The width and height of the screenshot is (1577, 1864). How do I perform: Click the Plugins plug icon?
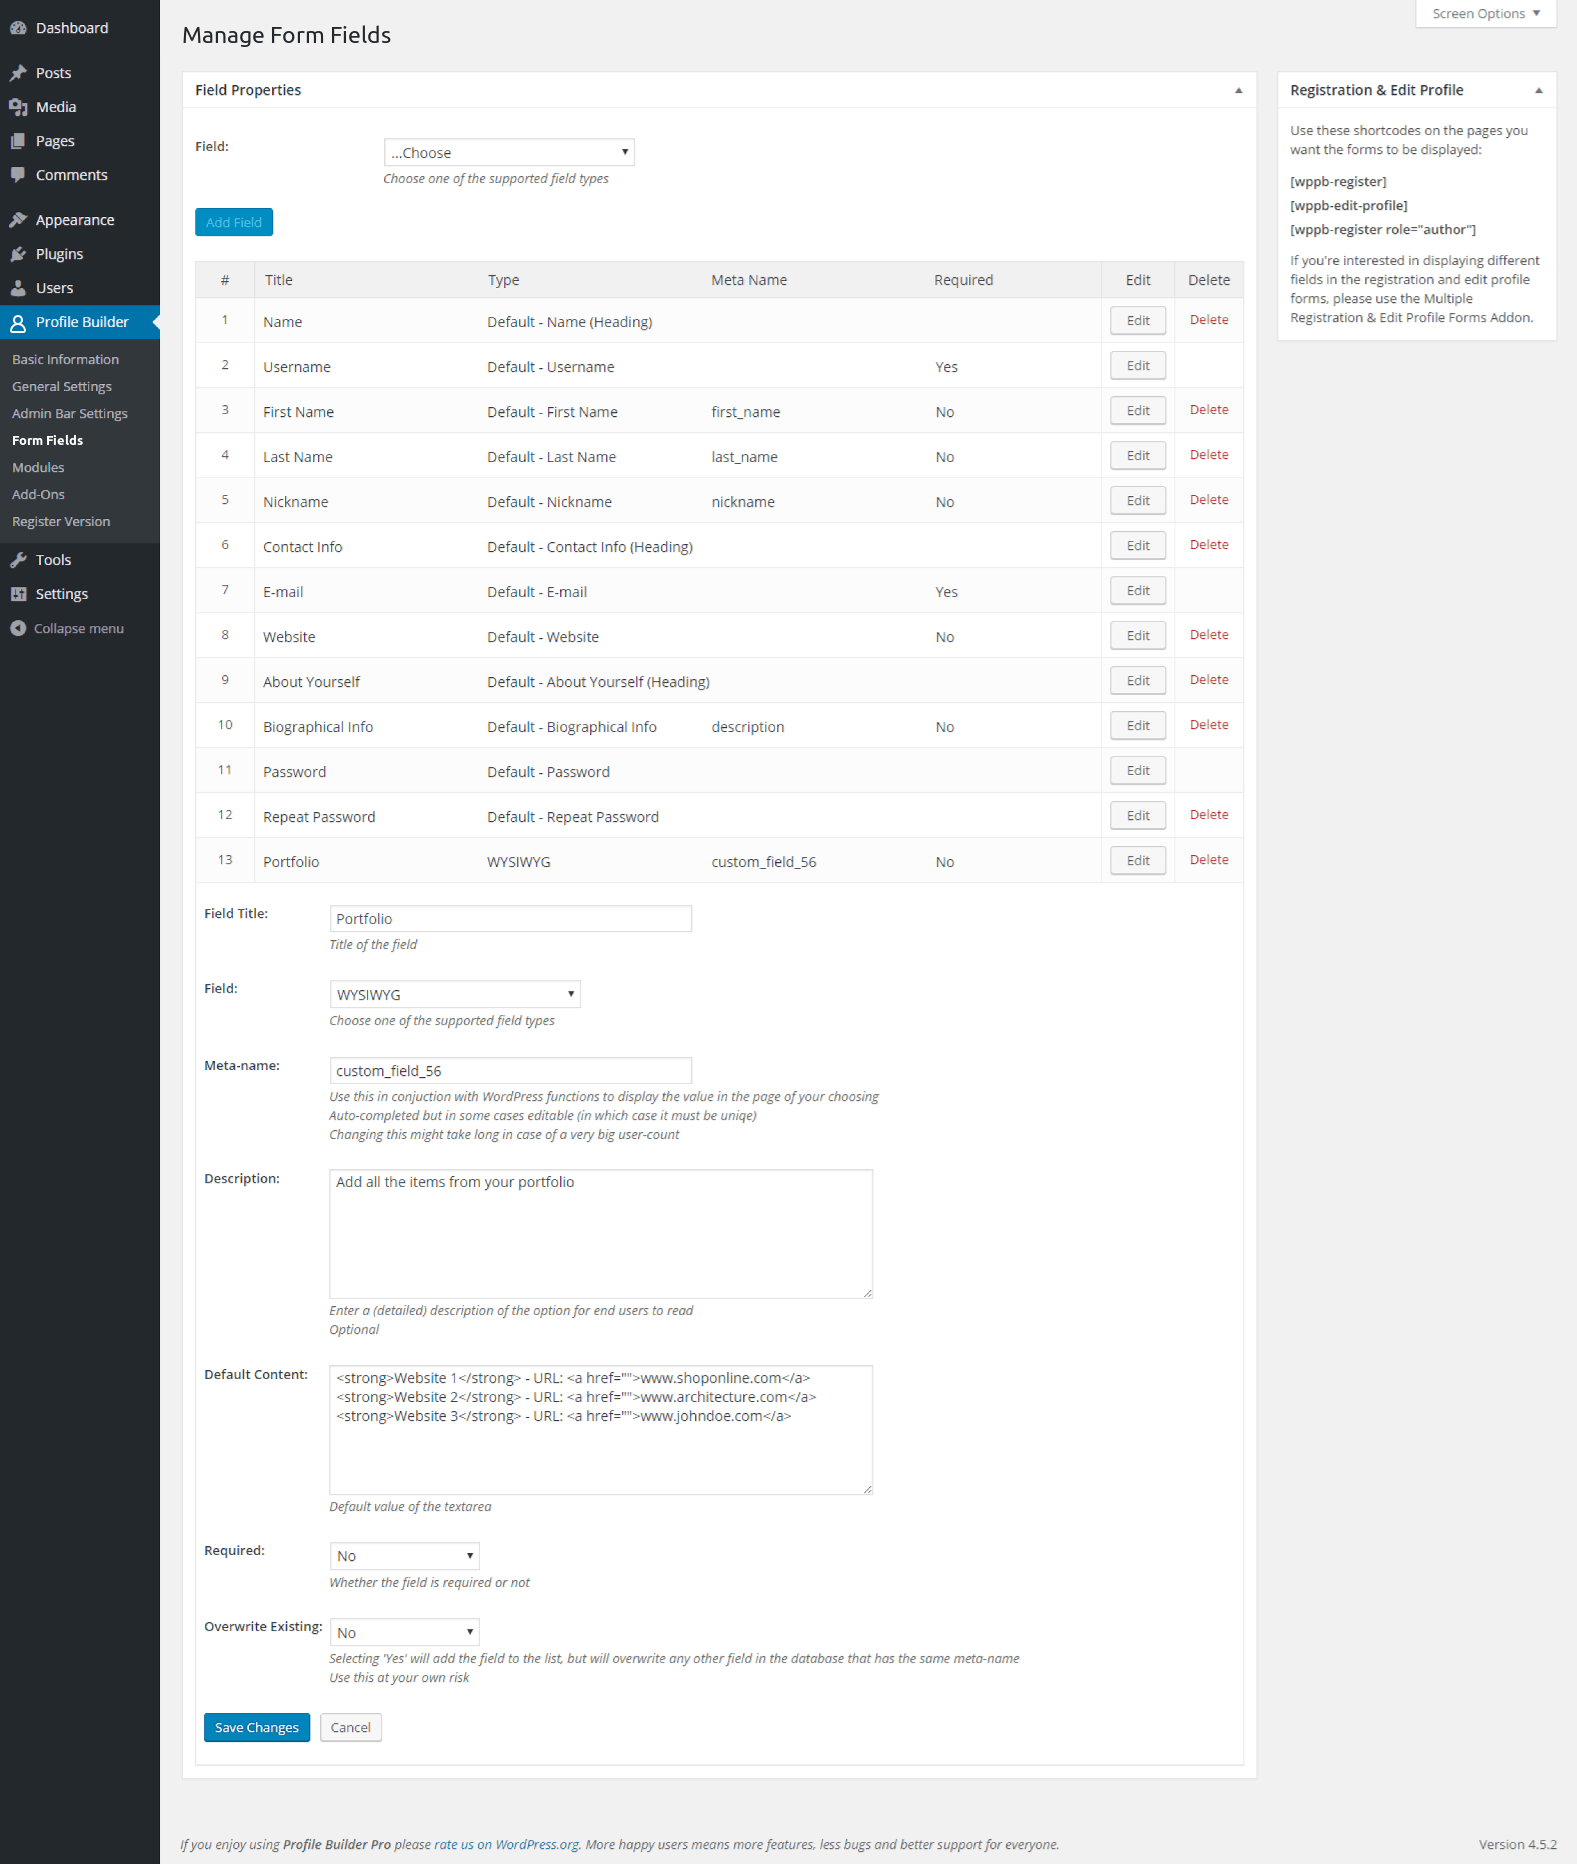click(18, 254)
